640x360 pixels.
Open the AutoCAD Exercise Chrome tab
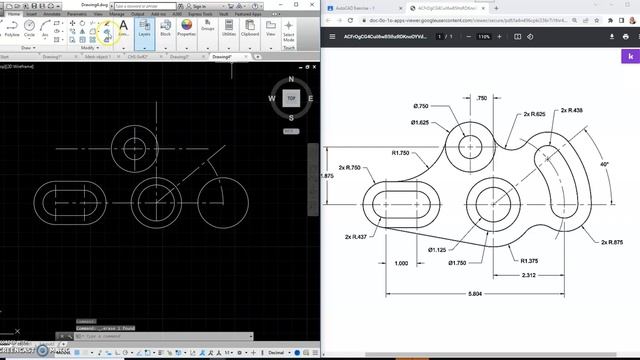(364, 8)
